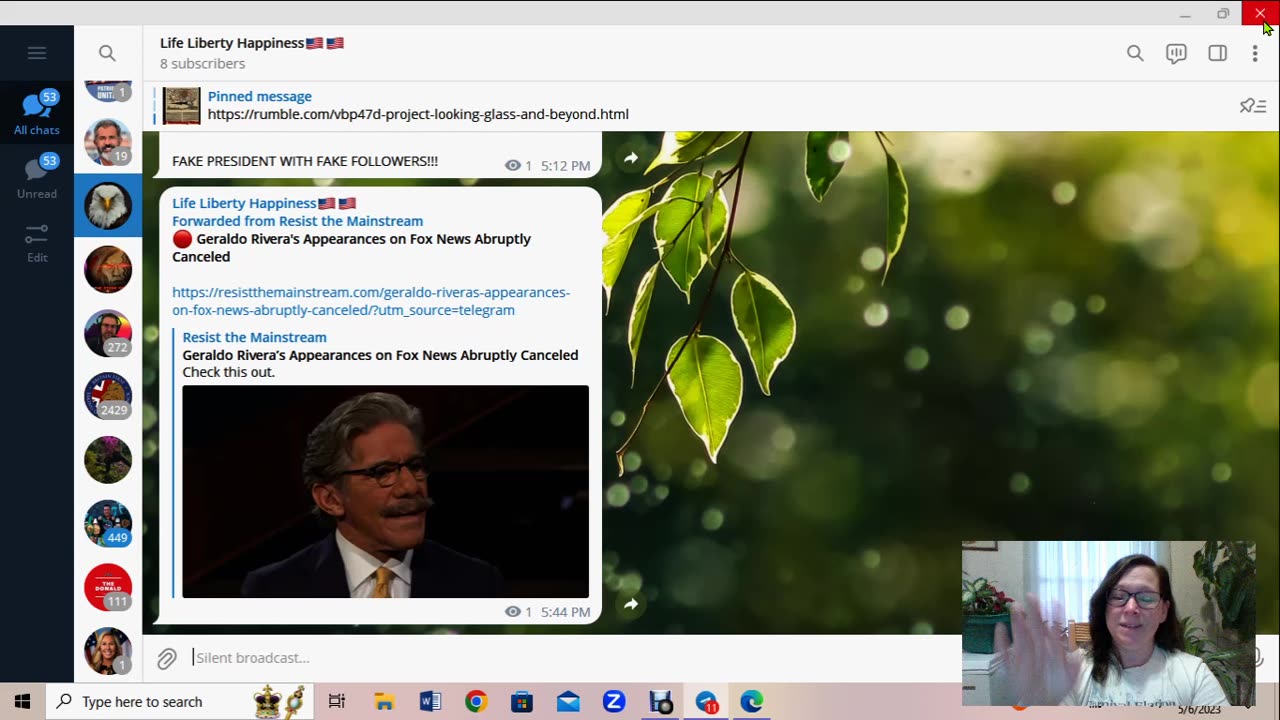1280x720 pixels.
Task: Toggle the right info side panel
Action: pyautogui.click(x=1217, y=53)
